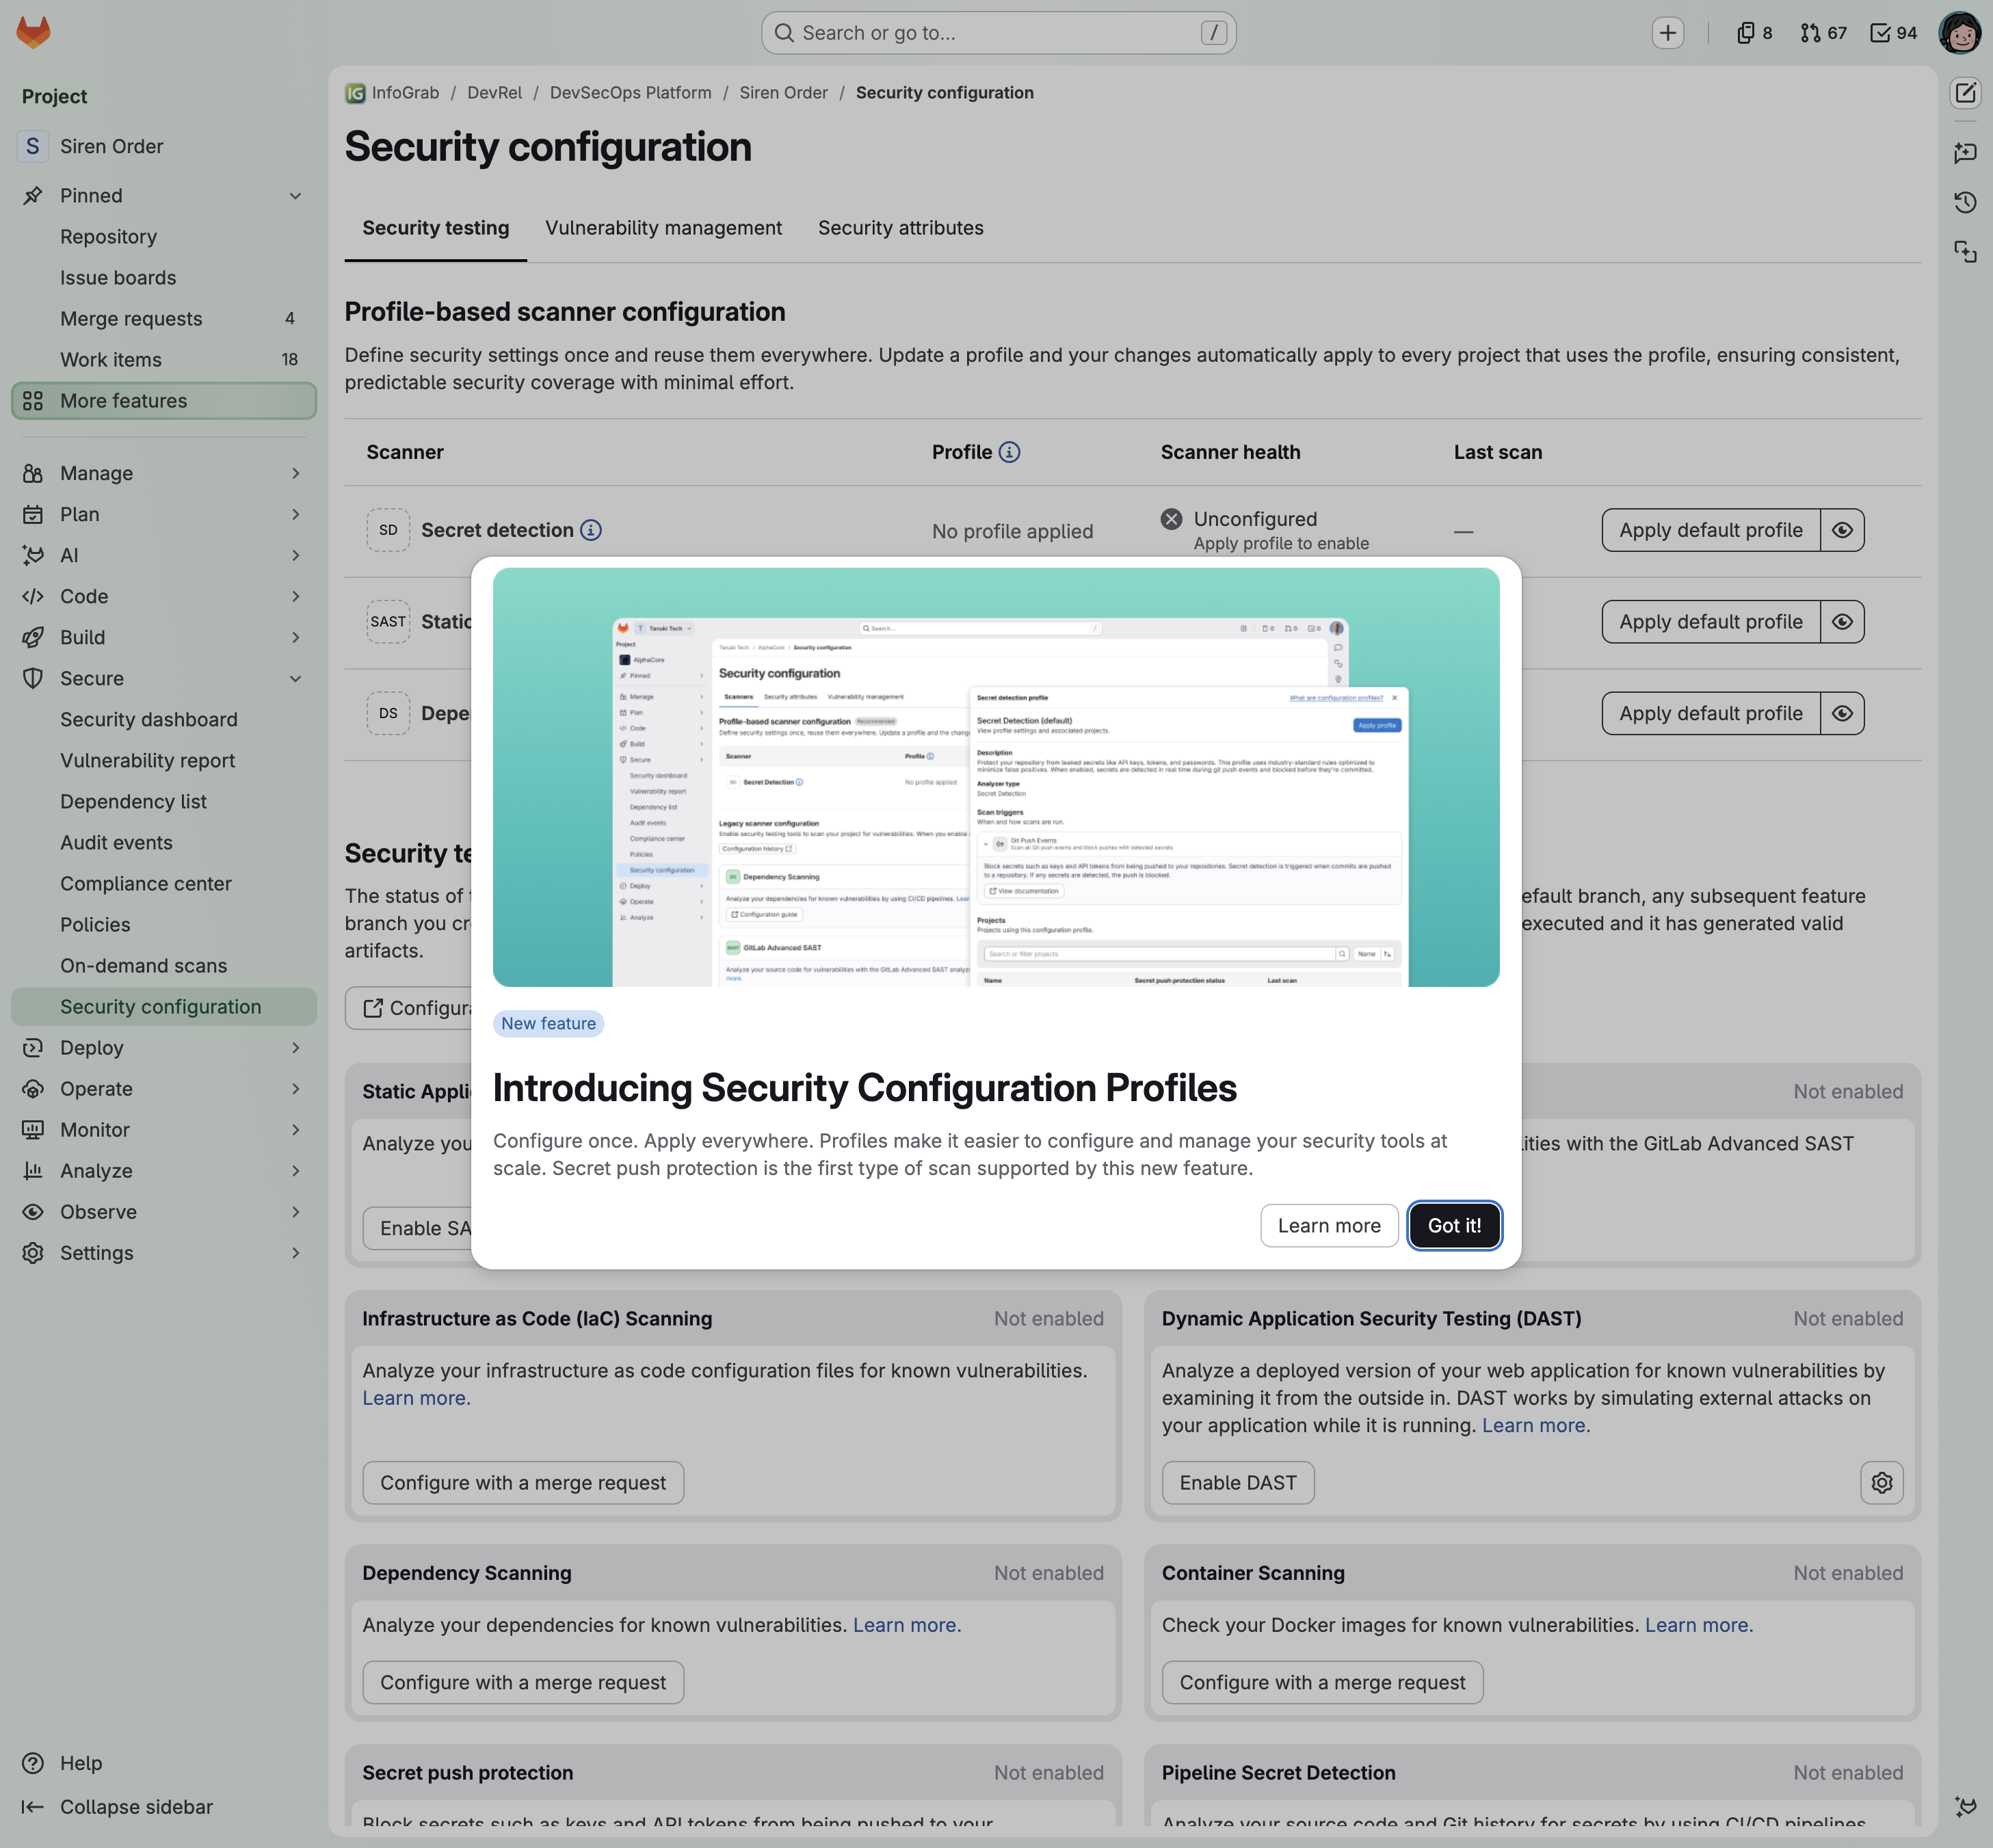Click the SD scanner badge
The height and width of the screenshot is (1848, 1993).
(x=388, y=530)
